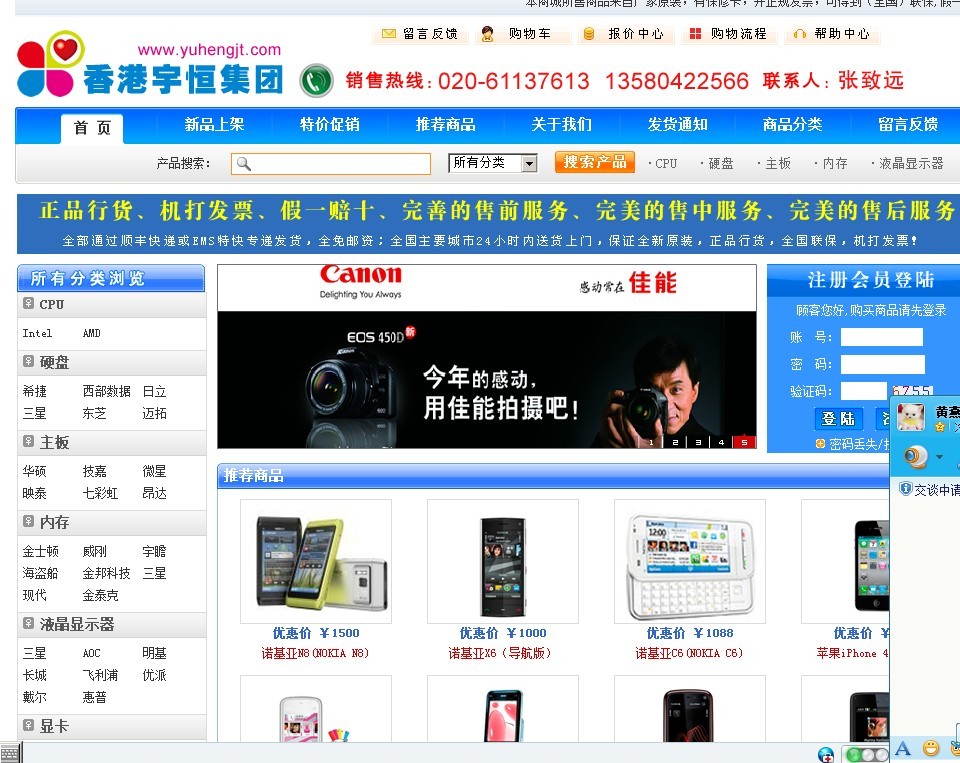Click the 登陆 login button
Viewport: 960px width, 763px height.
click(x=838, y=419)
